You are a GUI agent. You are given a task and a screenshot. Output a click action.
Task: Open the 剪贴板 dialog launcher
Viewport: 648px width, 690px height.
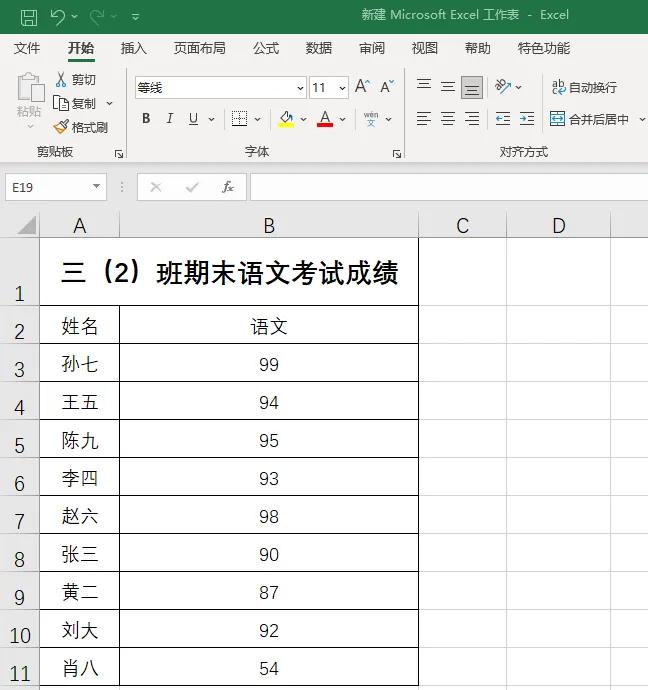119,154
